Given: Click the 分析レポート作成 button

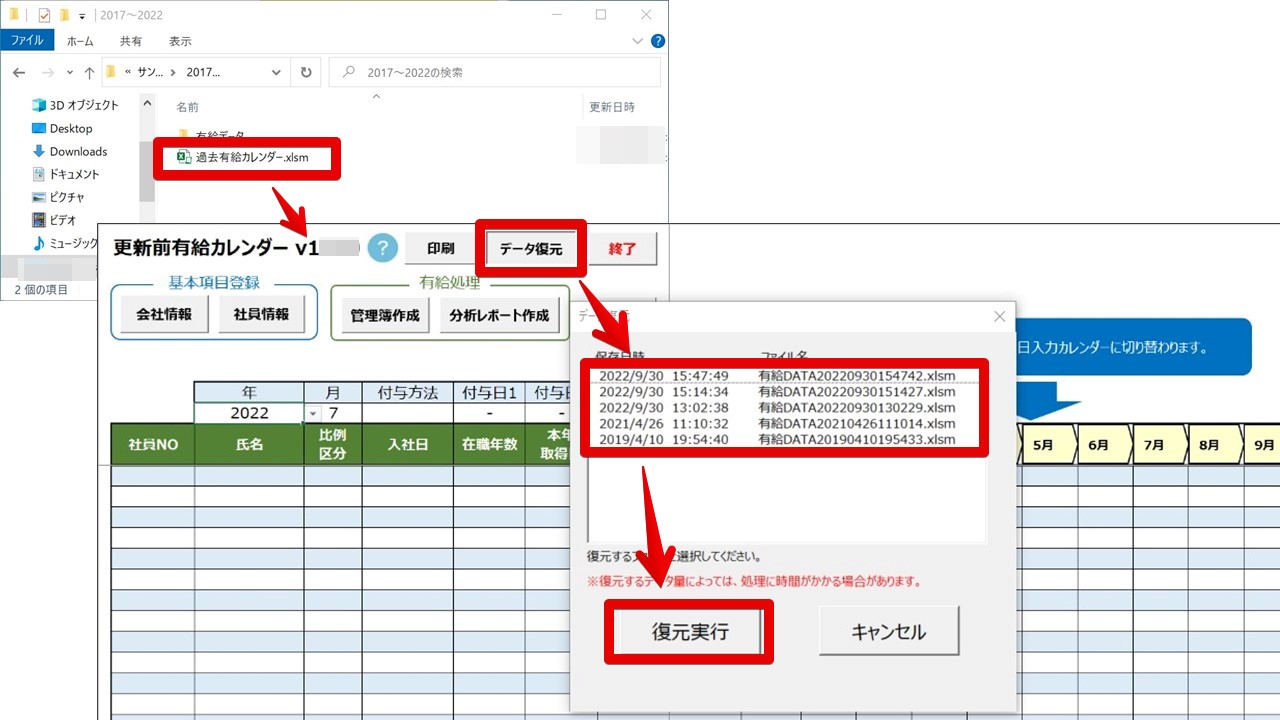Looking at the screenshot, I should (x=499, y=315).
